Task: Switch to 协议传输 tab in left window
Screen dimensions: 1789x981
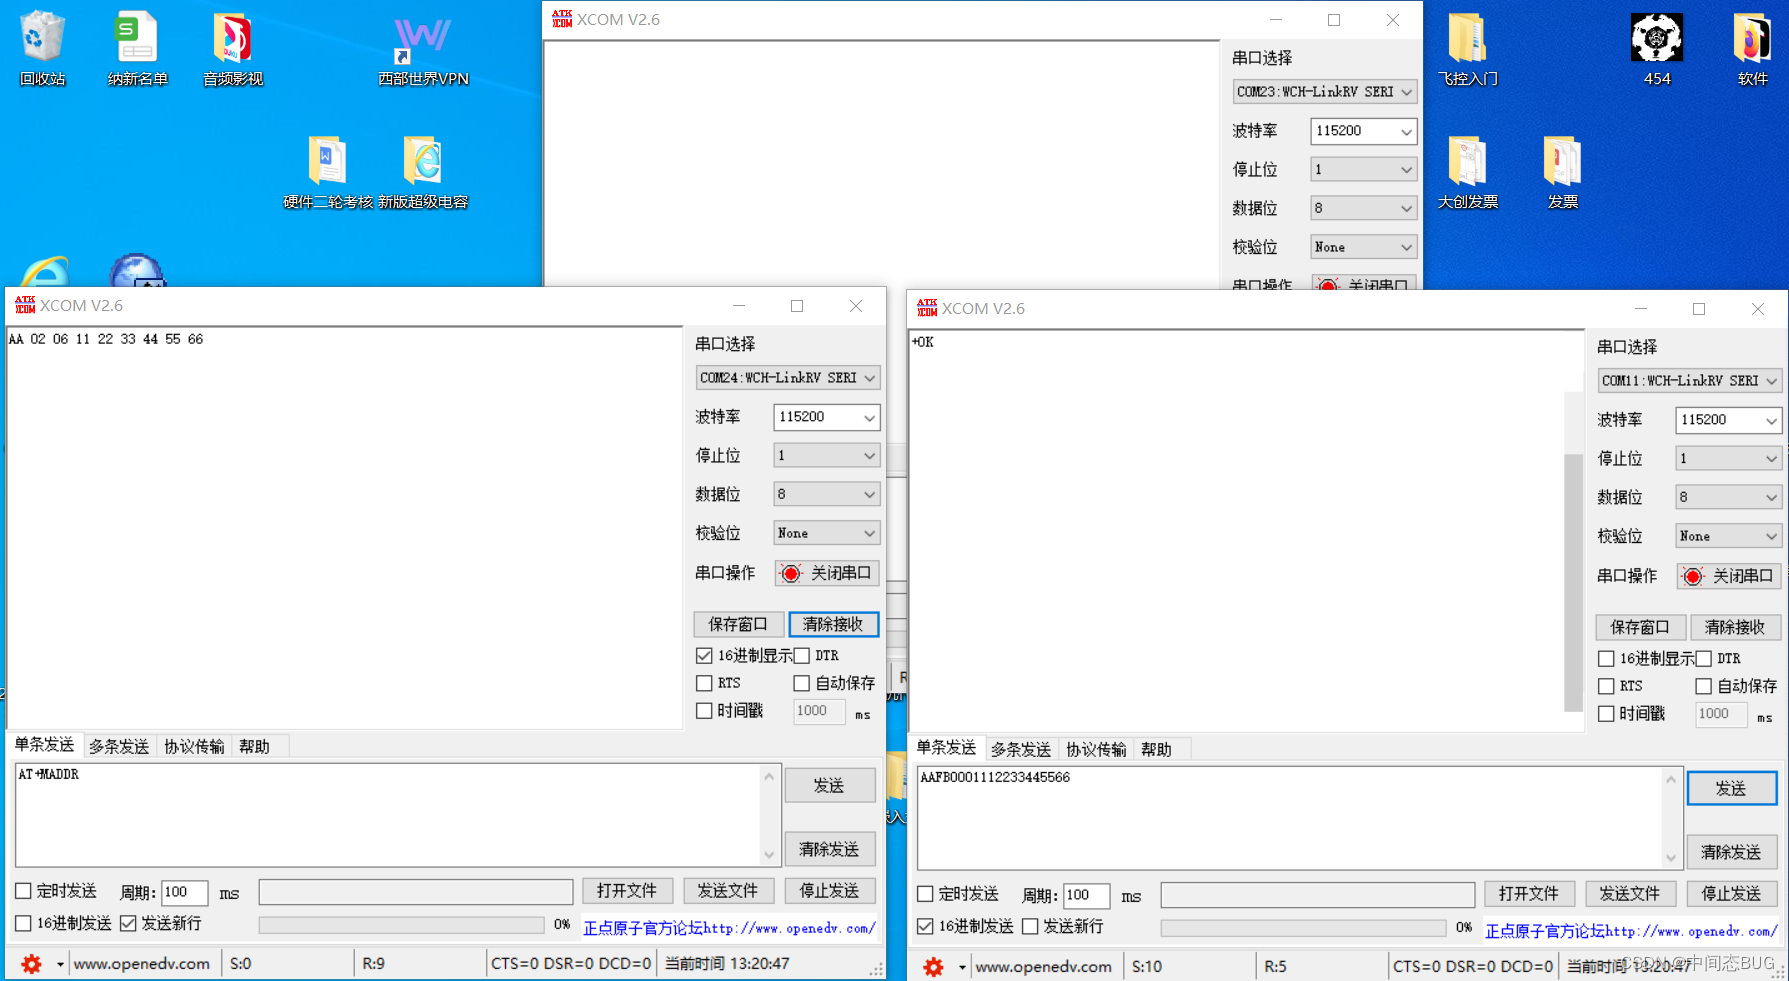Action: [x=194, y=746]
